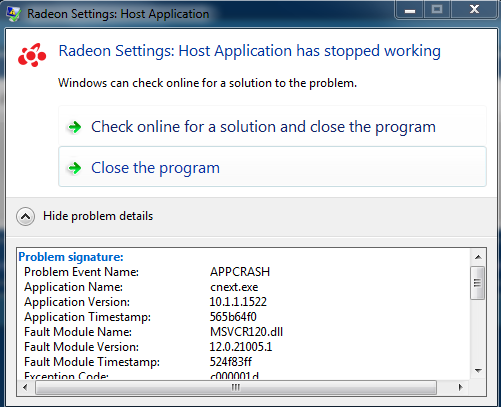
Task: Select the MSVCR120.dll fault module value
Action: pos(246,332)
